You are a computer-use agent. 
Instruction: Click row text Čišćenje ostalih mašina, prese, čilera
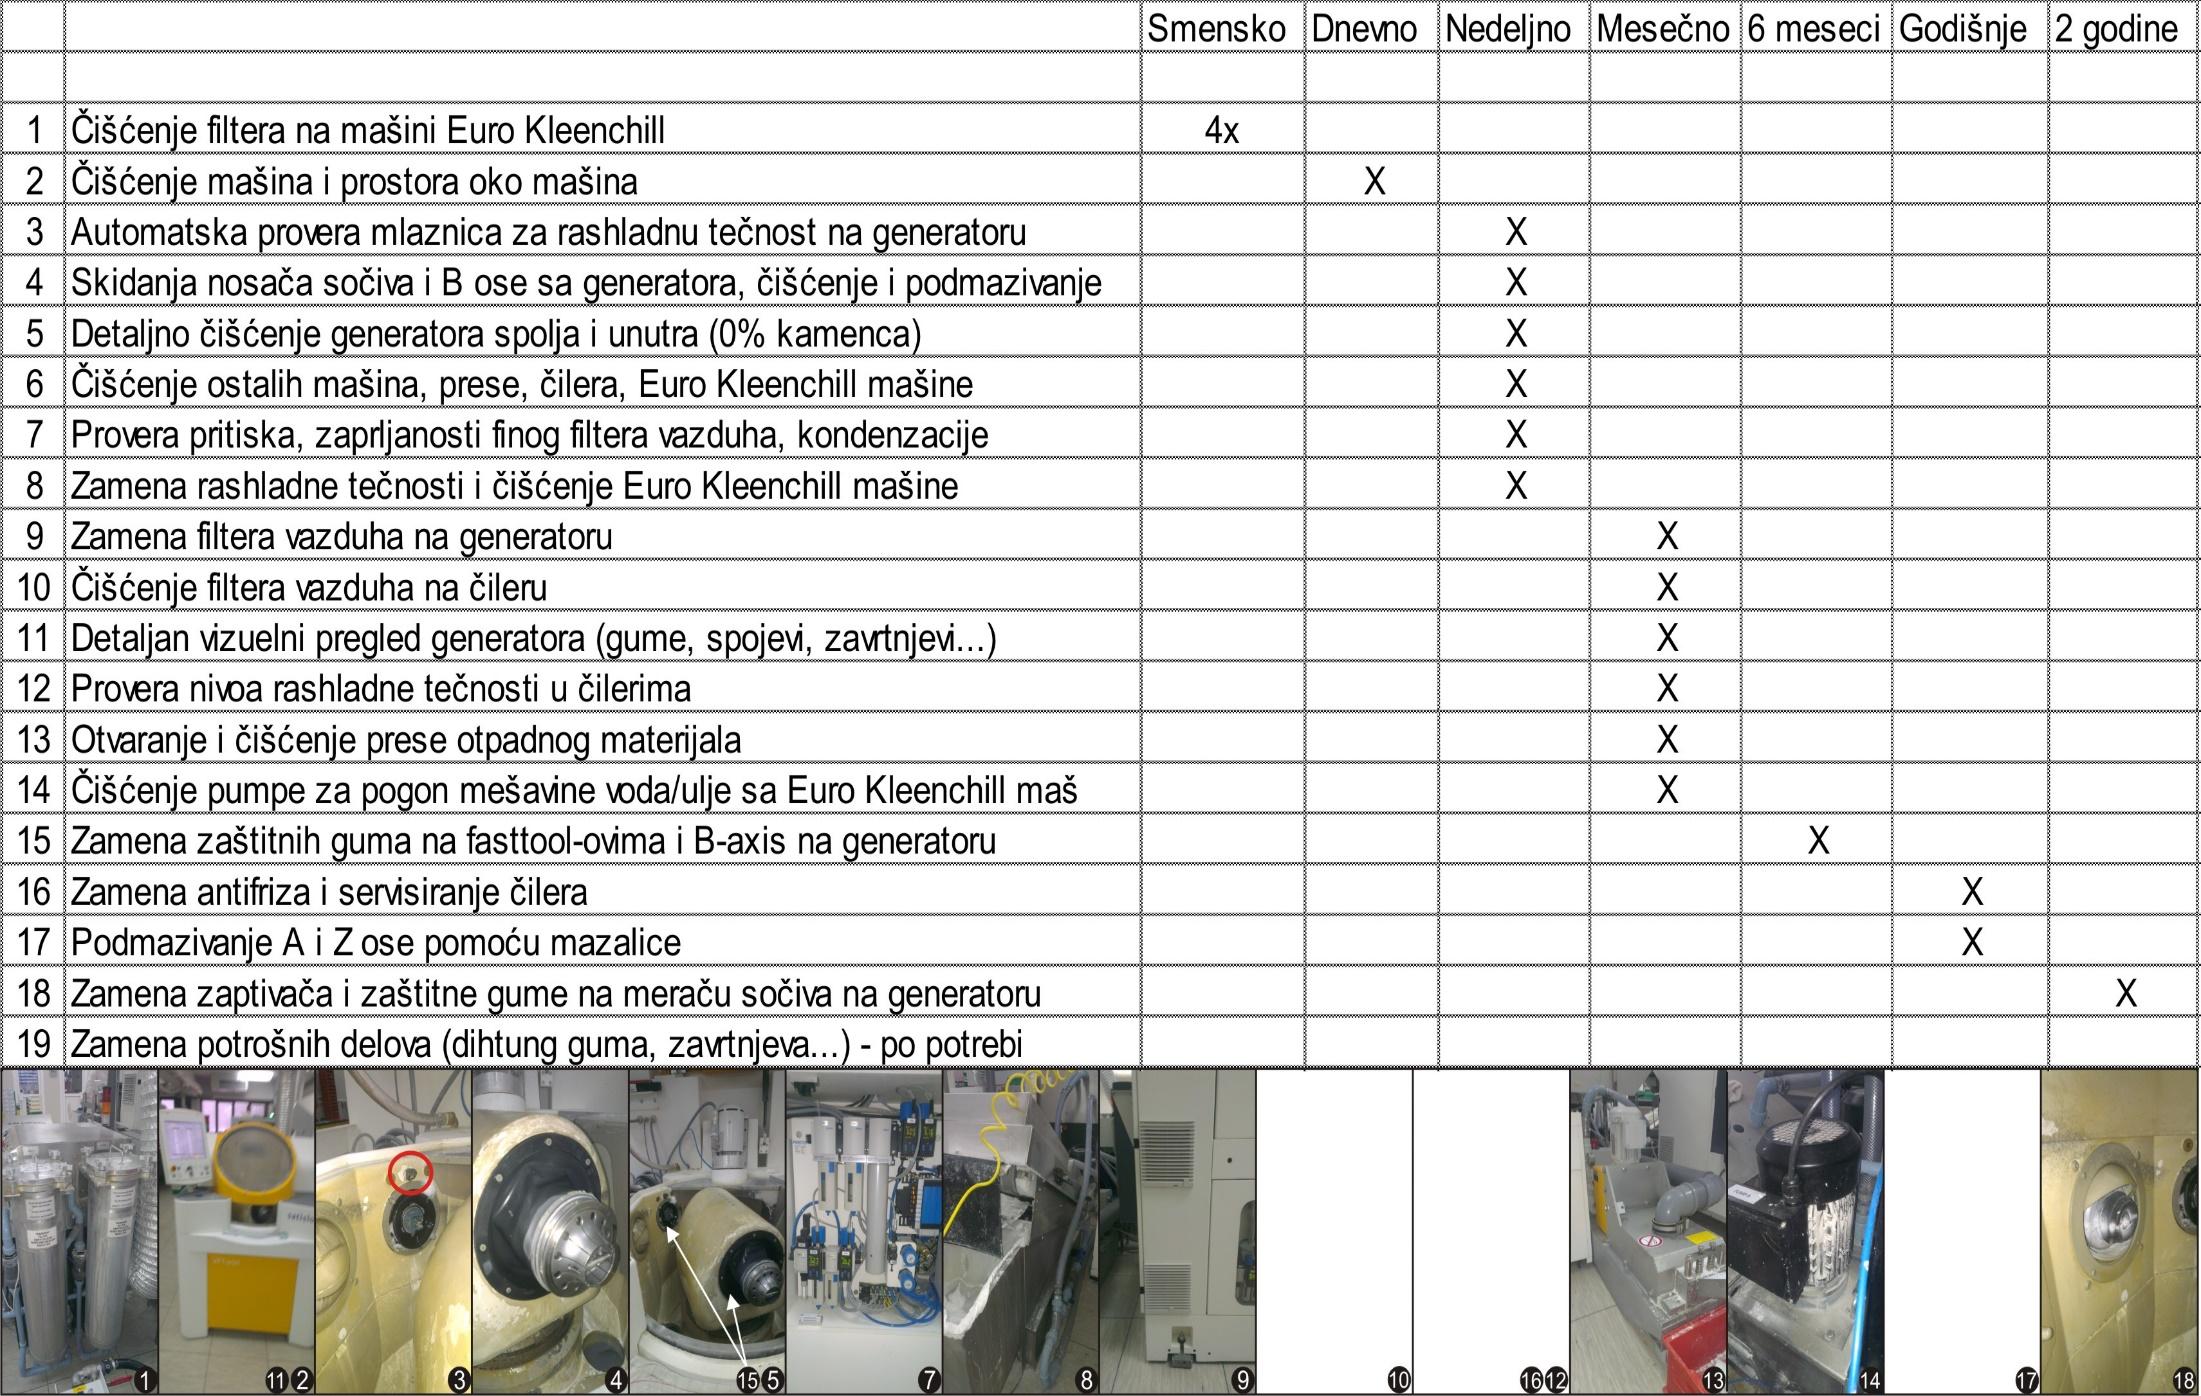pos(521,384)
